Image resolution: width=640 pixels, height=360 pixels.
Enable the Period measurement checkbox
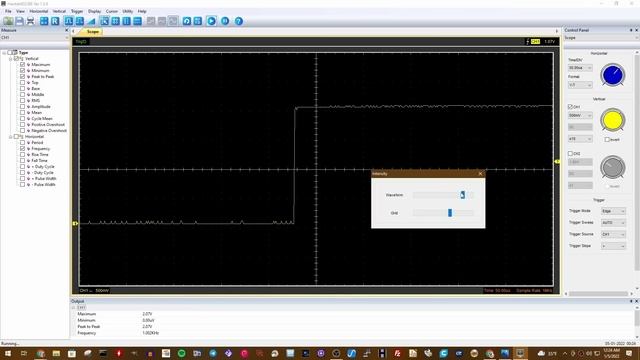22,142
